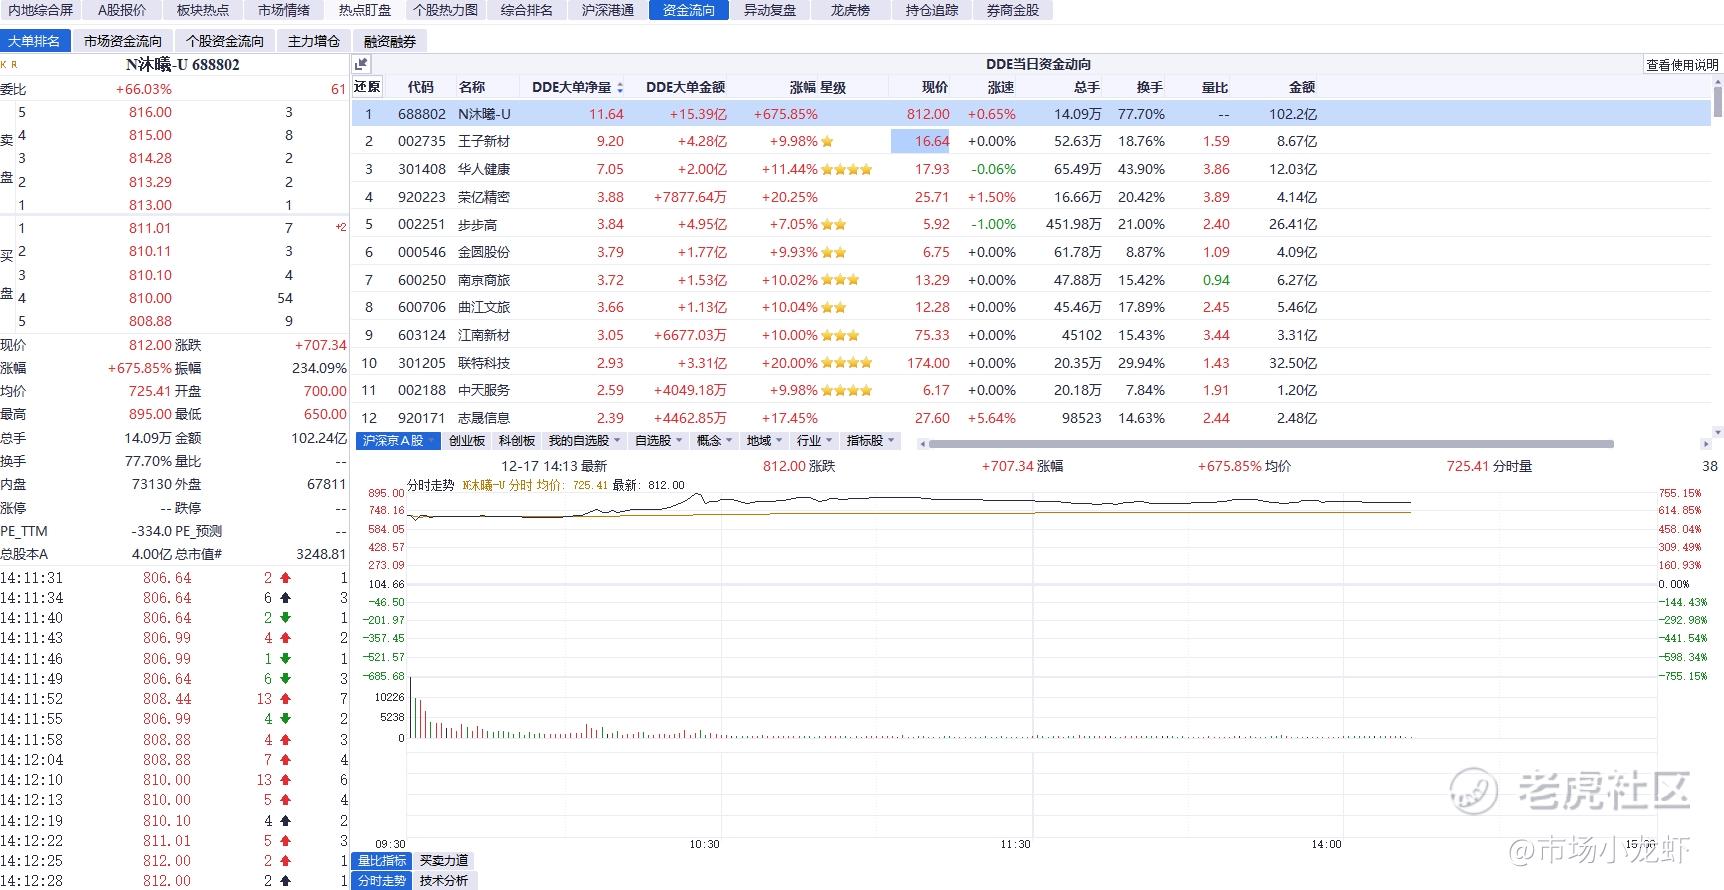Select the 王子新材 stock row
The width and height of the screenshot is (1724, 890).
pyautogui.click(x=1031, y=142)
